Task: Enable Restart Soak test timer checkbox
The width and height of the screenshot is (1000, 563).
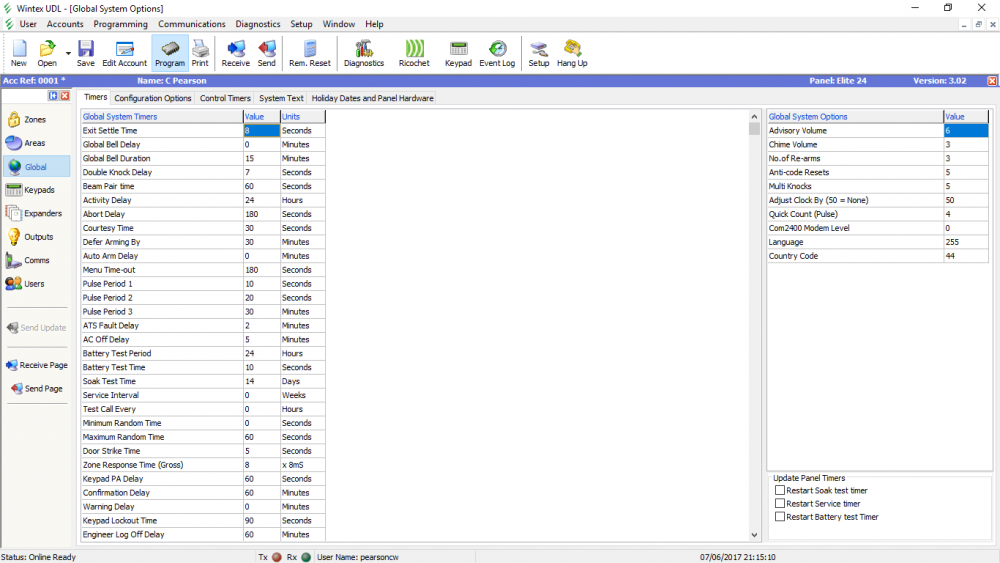Action: [x=780, y=491]
